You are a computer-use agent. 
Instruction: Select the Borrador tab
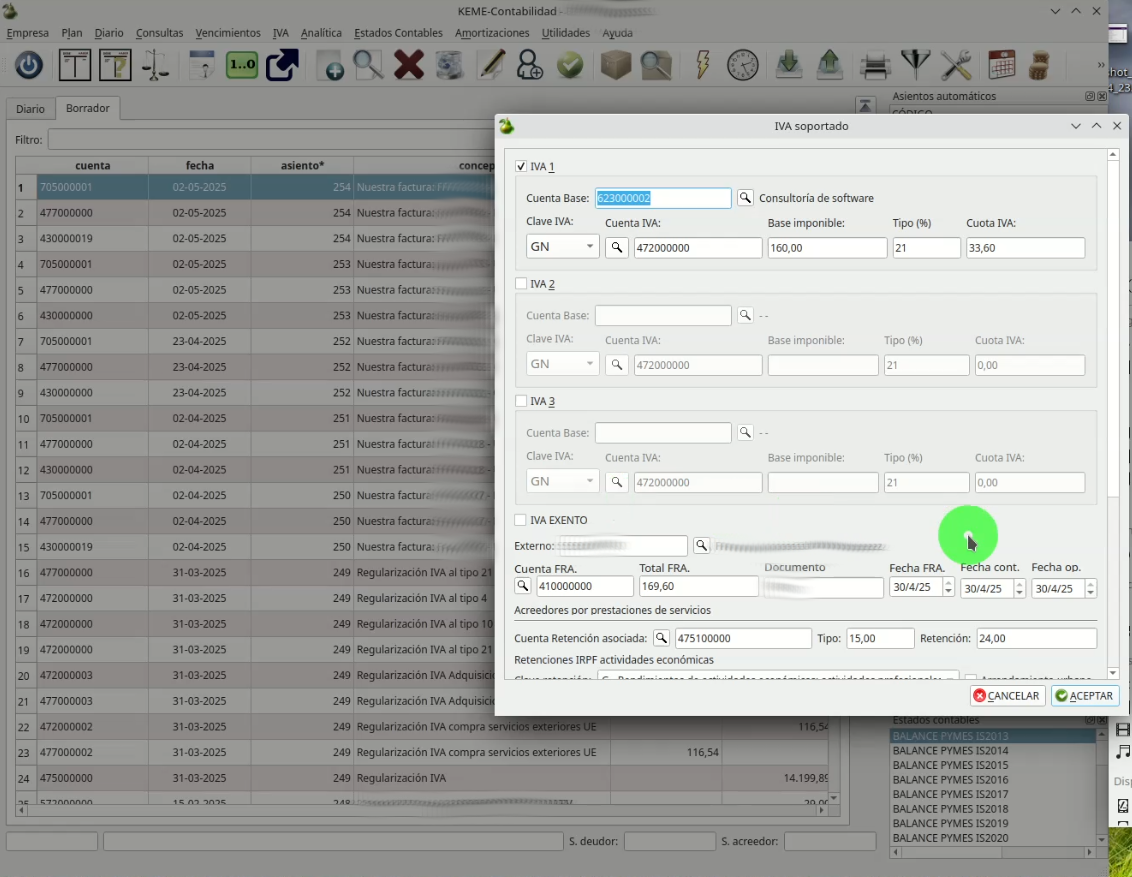point(87,108)
